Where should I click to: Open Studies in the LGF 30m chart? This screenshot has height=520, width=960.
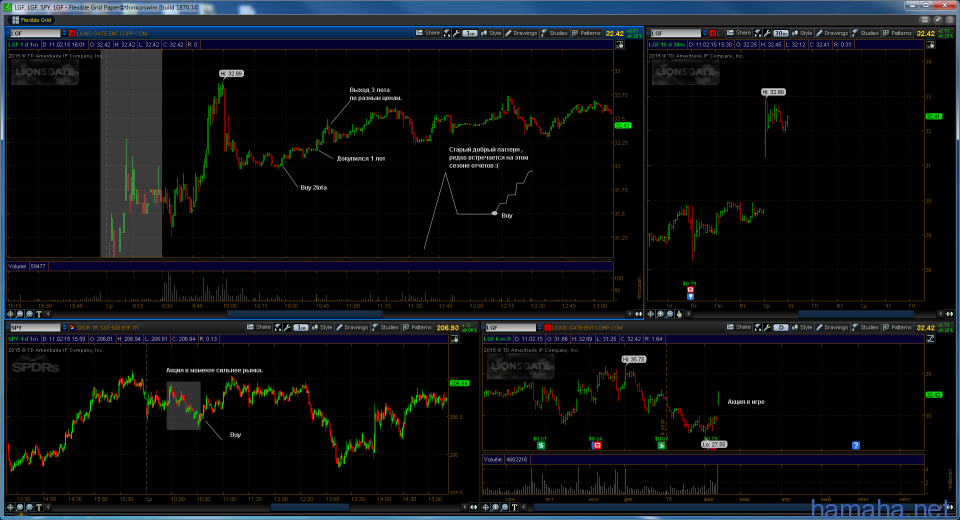point(865,33)
